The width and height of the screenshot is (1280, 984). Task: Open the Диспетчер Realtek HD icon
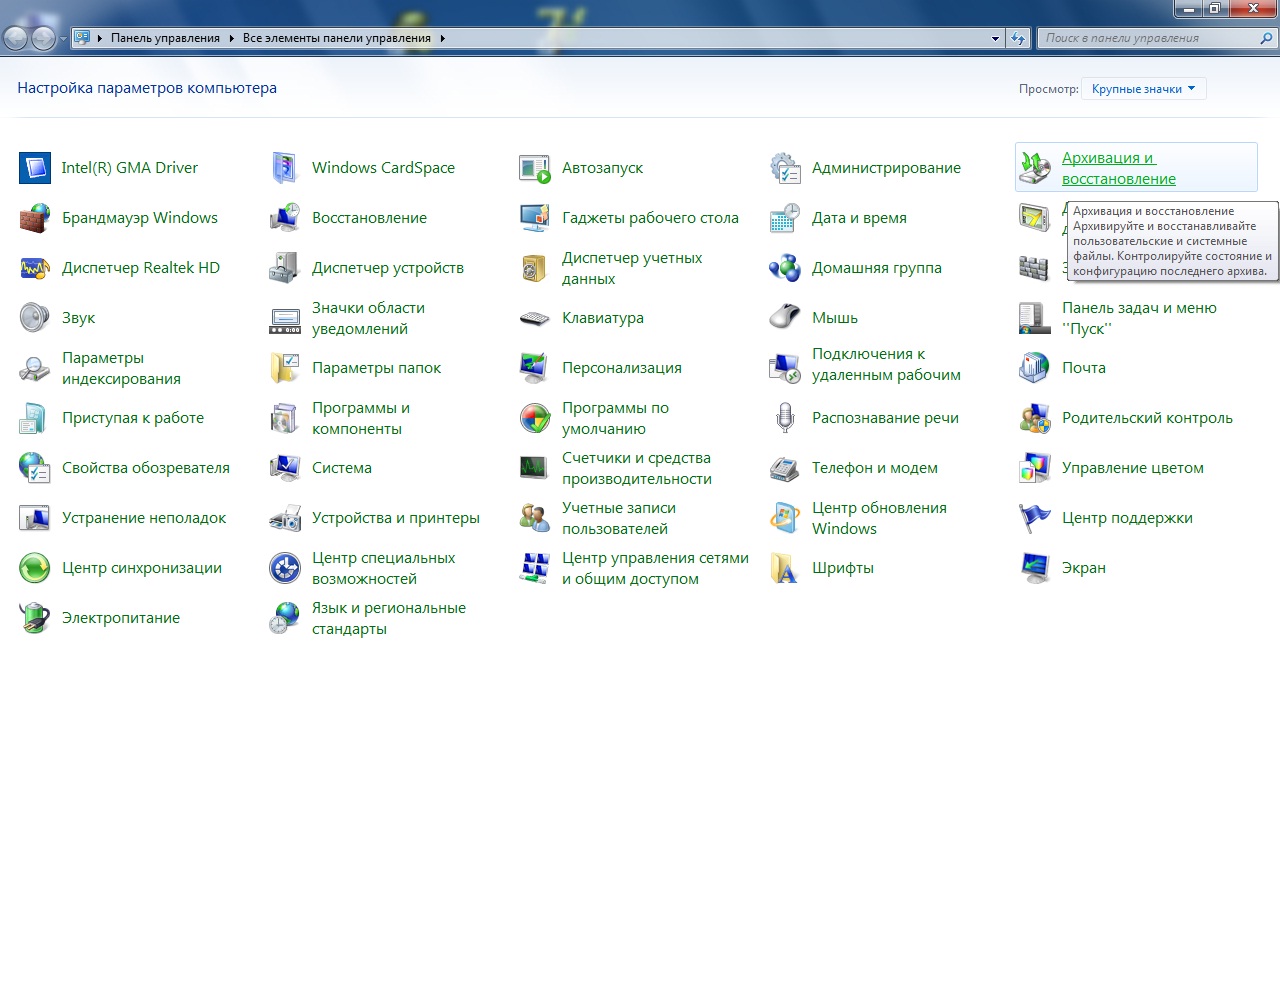(x=35, y=268)
